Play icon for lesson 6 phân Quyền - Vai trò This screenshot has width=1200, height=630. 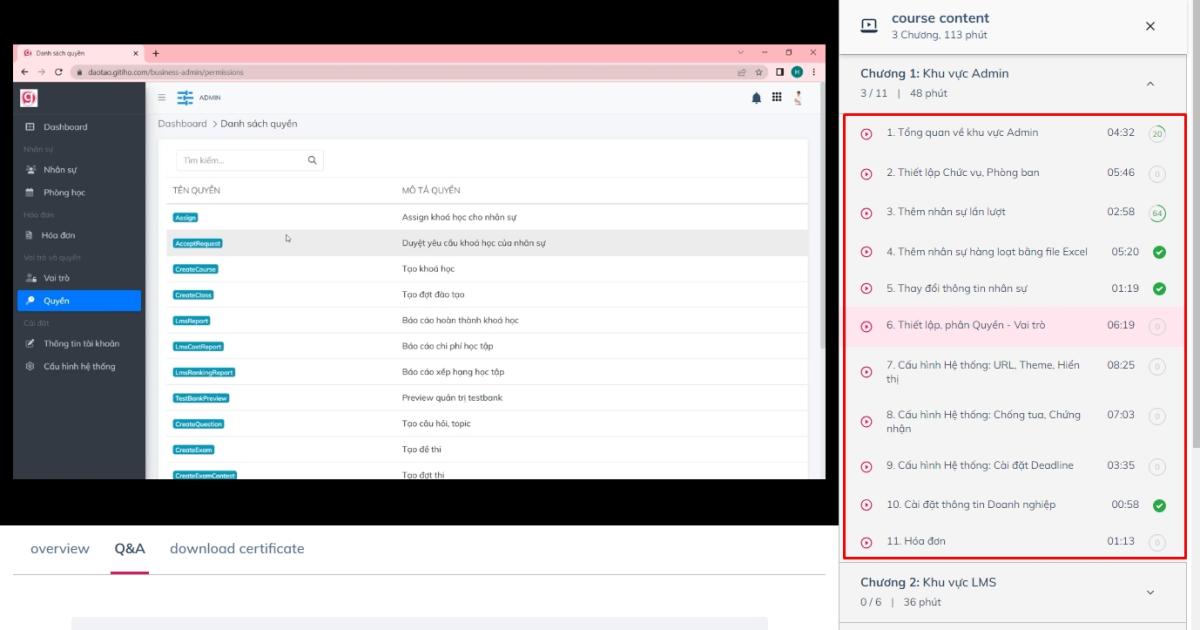[x=867, y=326]
